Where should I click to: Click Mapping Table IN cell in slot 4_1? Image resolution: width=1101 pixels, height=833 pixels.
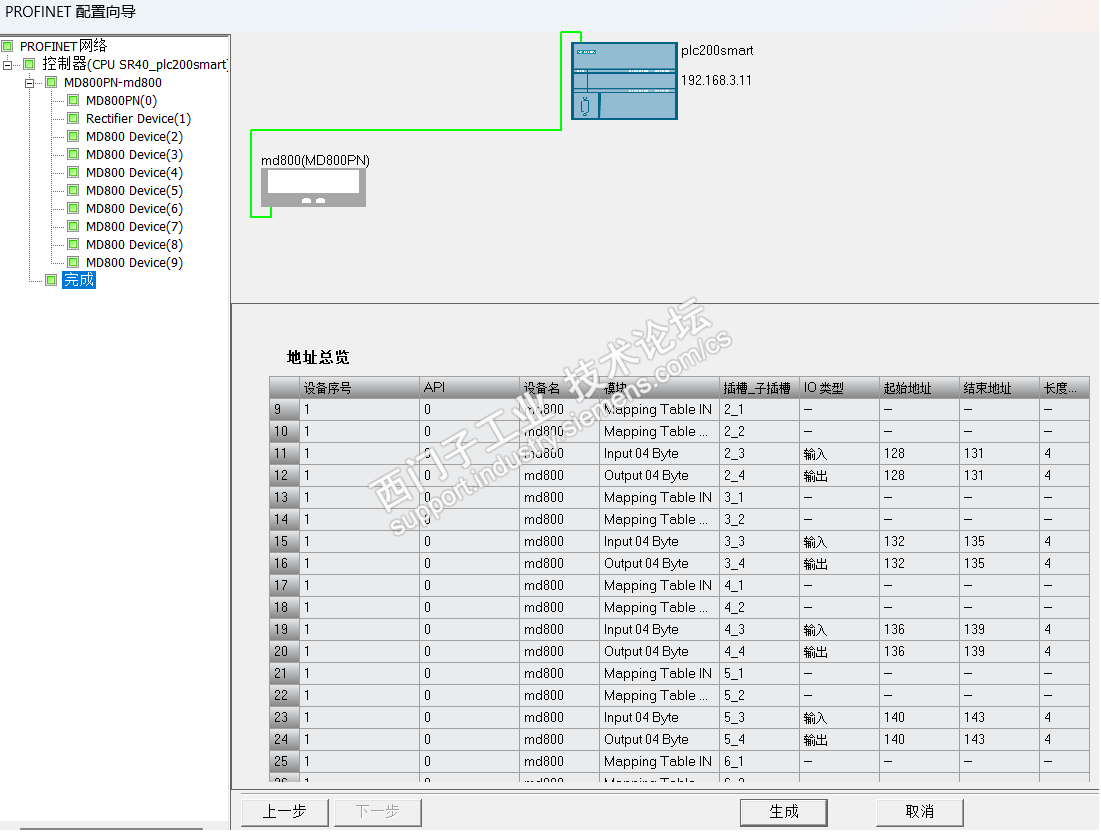[659, 585]
